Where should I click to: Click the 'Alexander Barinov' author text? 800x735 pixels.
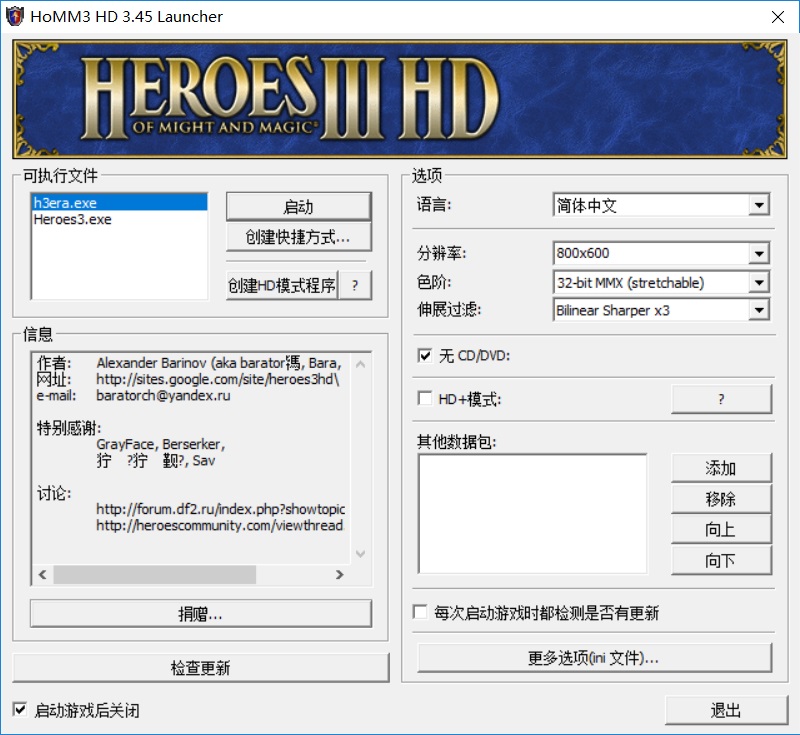coord(152,363)
